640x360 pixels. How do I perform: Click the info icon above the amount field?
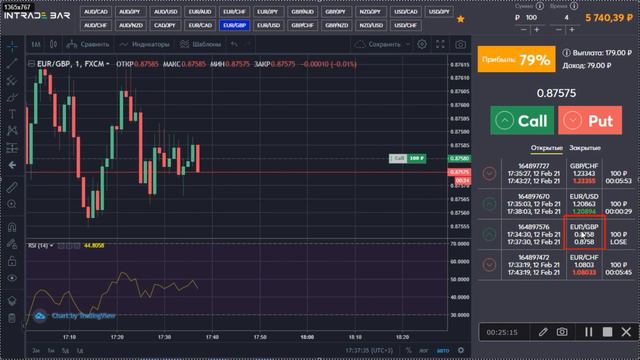click(540, 6)
